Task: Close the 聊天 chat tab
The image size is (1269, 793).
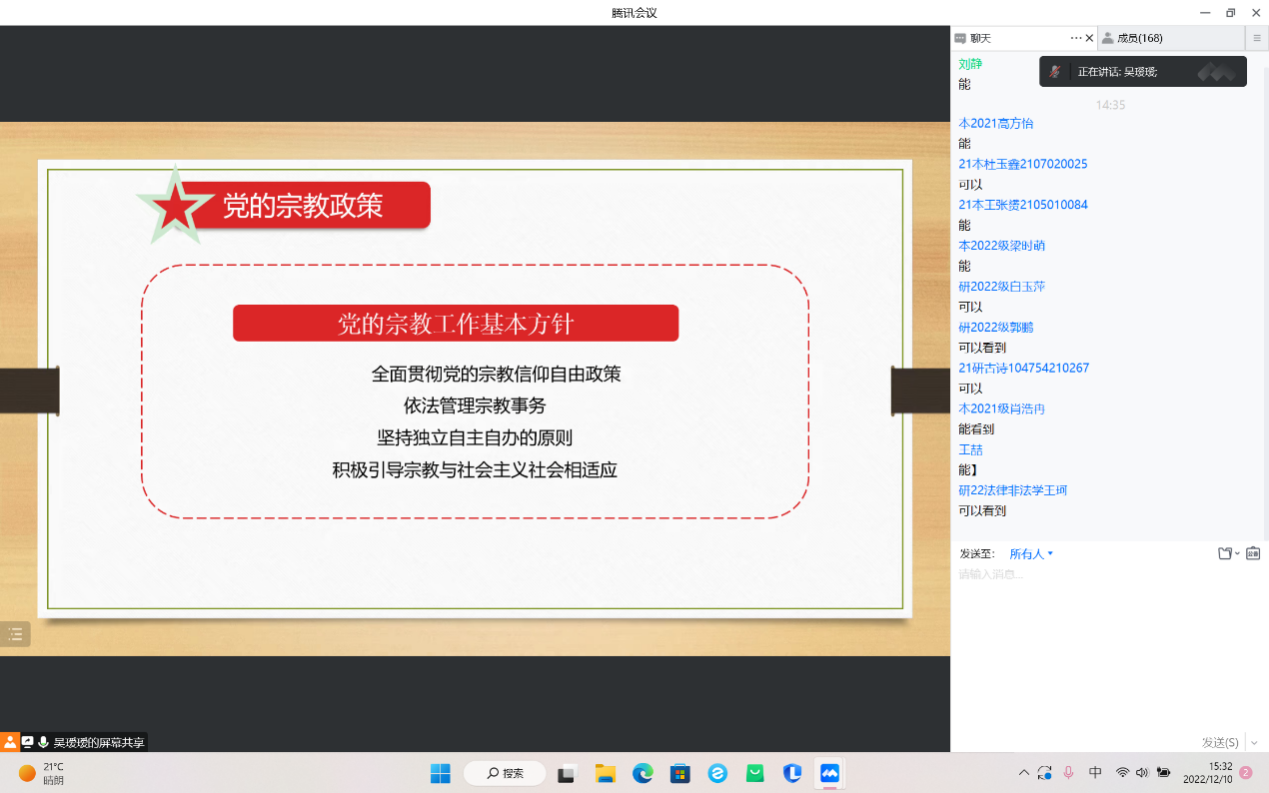Action: click(1090, 38)
